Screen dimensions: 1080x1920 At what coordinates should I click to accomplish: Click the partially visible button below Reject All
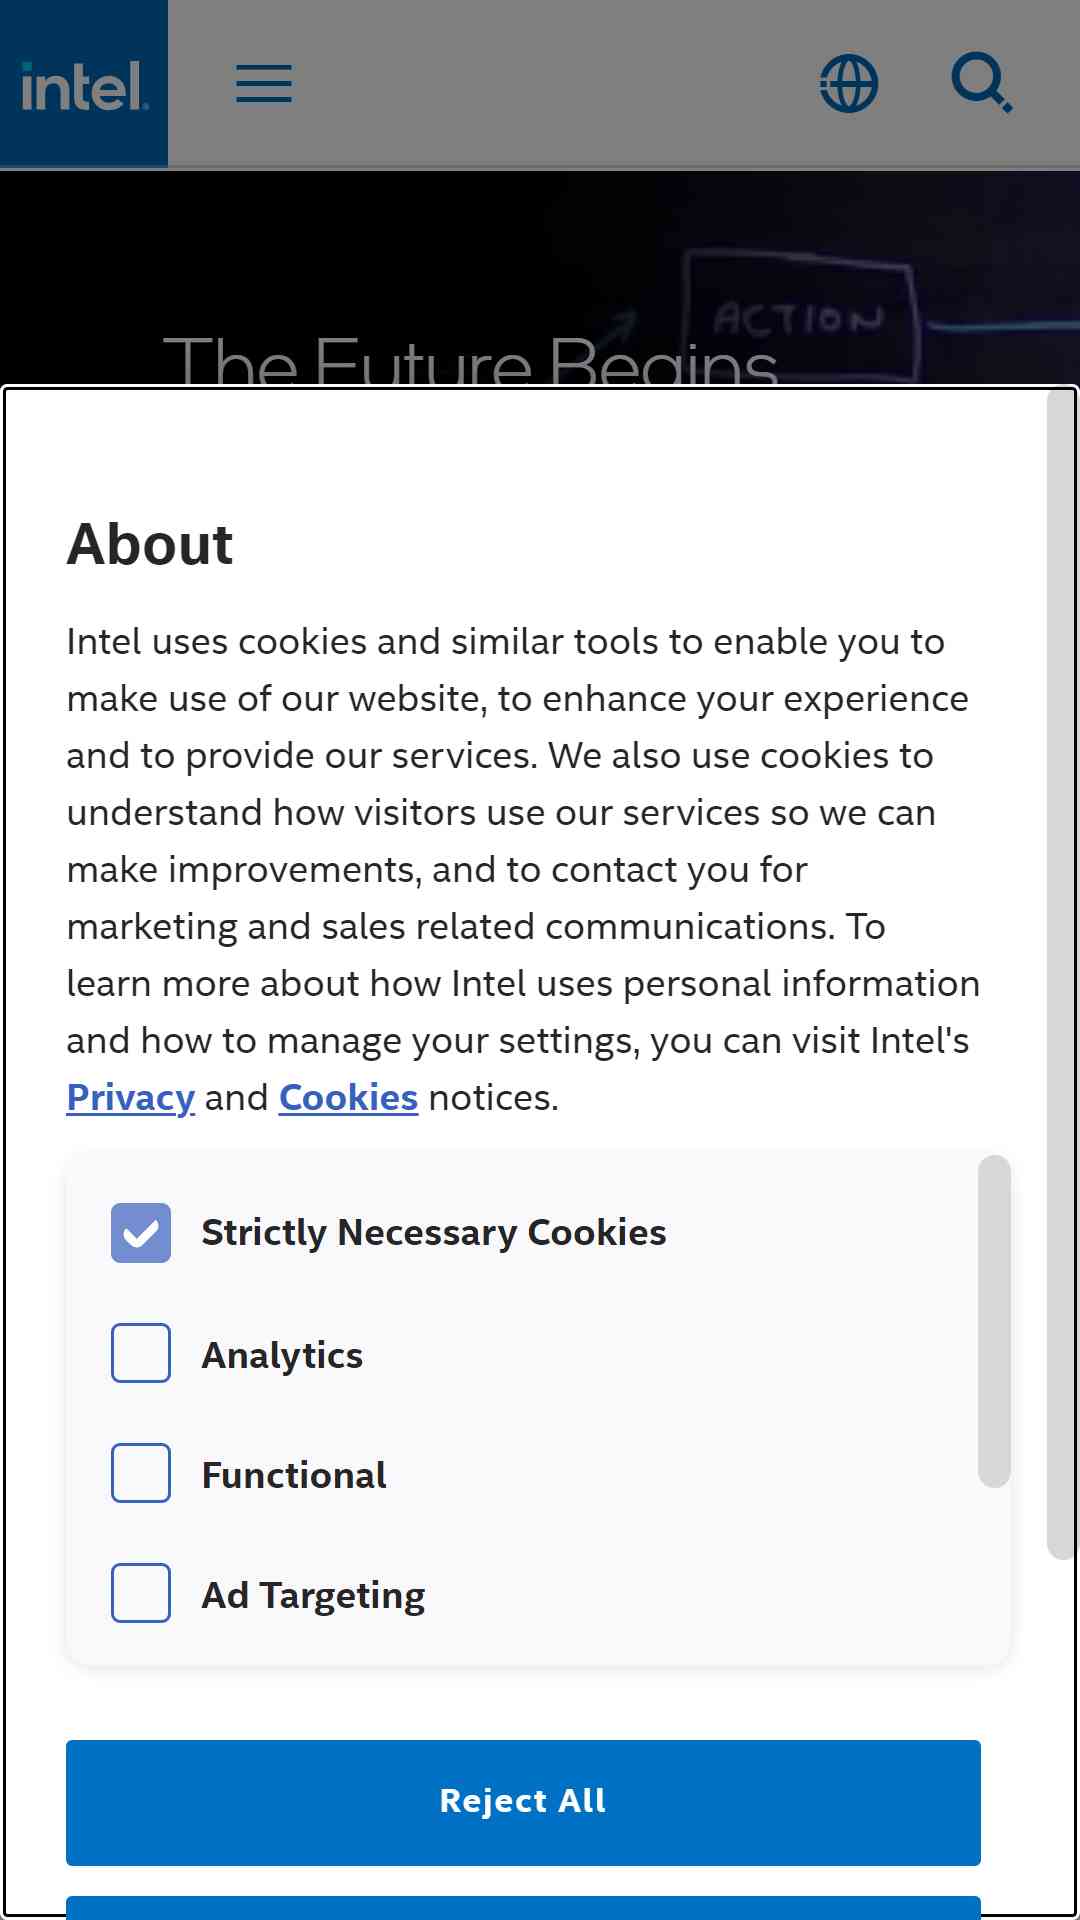coord(523,1908)
